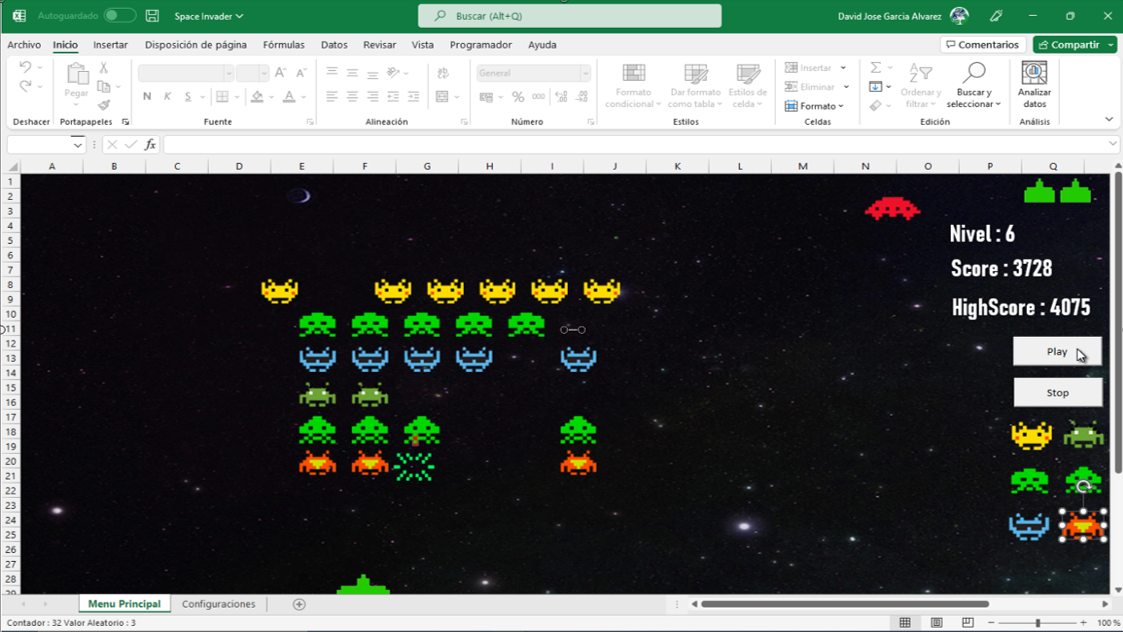
Task: Click the Undo arrow icon
Action: coord(25,67)
